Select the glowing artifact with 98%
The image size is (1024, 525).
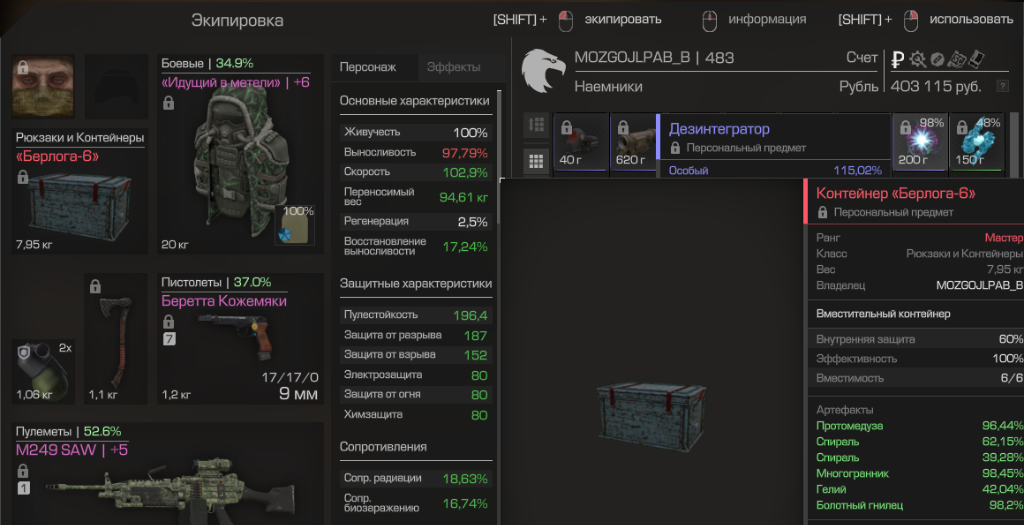919,144
